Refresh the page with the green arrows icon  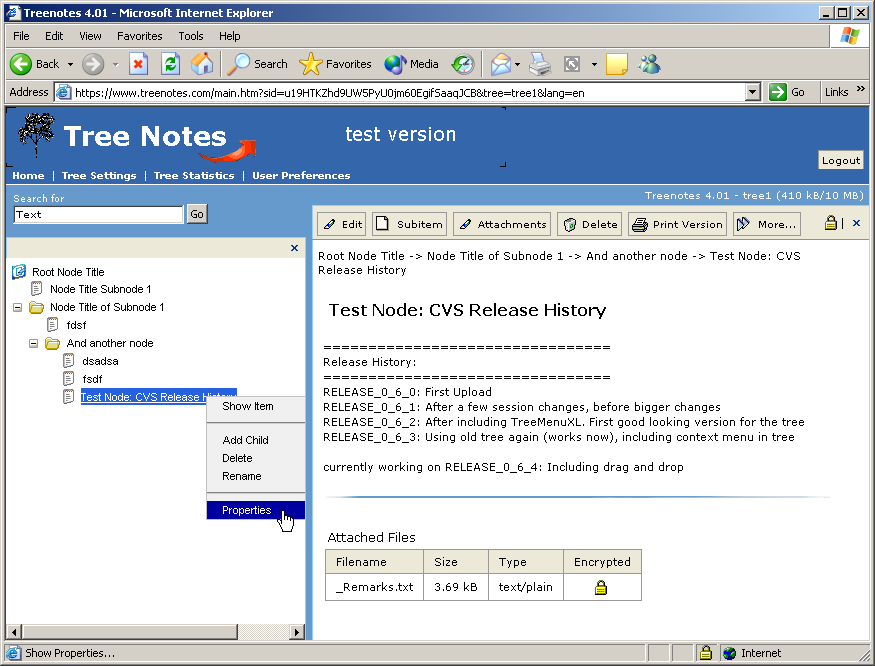coord(170,64)
